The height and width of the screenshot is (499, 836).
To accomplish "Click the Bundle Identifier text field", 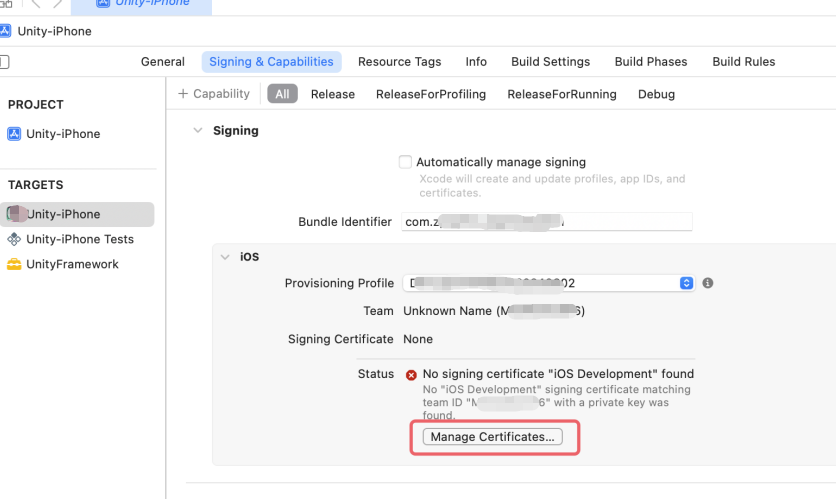I will pos(546,222).
